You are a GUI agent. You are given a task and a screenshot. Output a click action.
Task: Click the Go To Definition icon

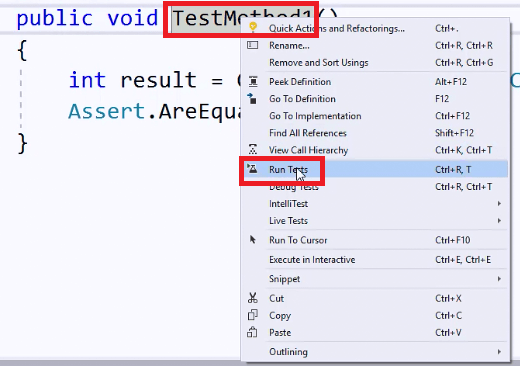[x=252, y=99]
